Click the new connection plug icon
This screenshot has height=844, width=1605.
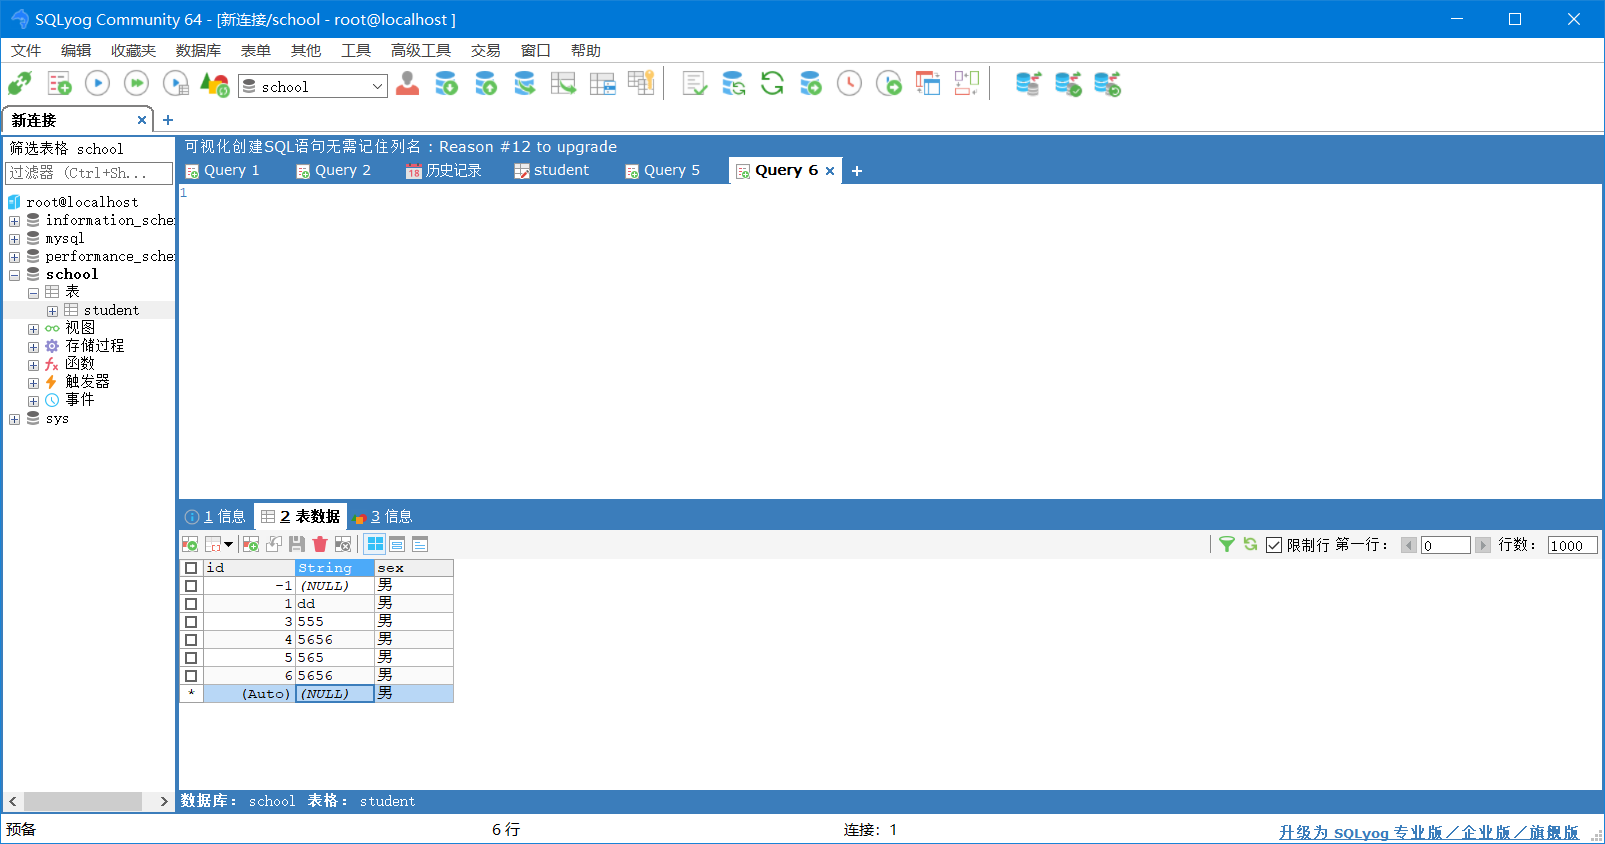pos(20,84)
